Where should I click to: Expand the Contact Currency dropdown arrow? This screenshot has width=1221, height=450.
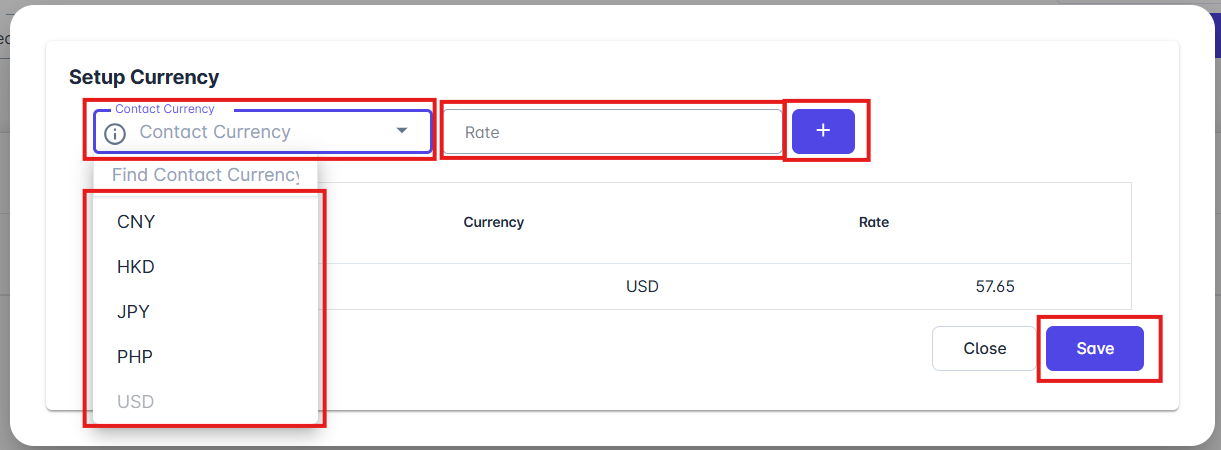point(402,131)
